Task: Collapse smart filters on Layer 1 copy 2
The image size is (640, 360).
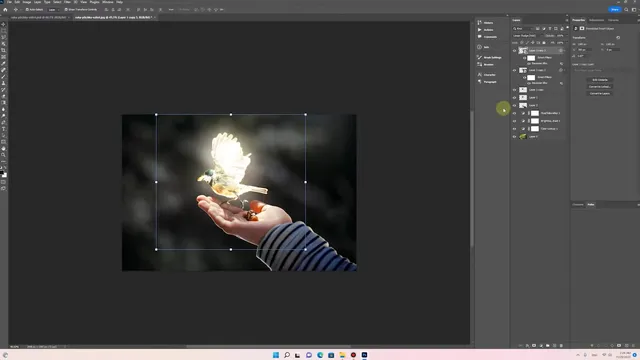Action: [565, 70]
